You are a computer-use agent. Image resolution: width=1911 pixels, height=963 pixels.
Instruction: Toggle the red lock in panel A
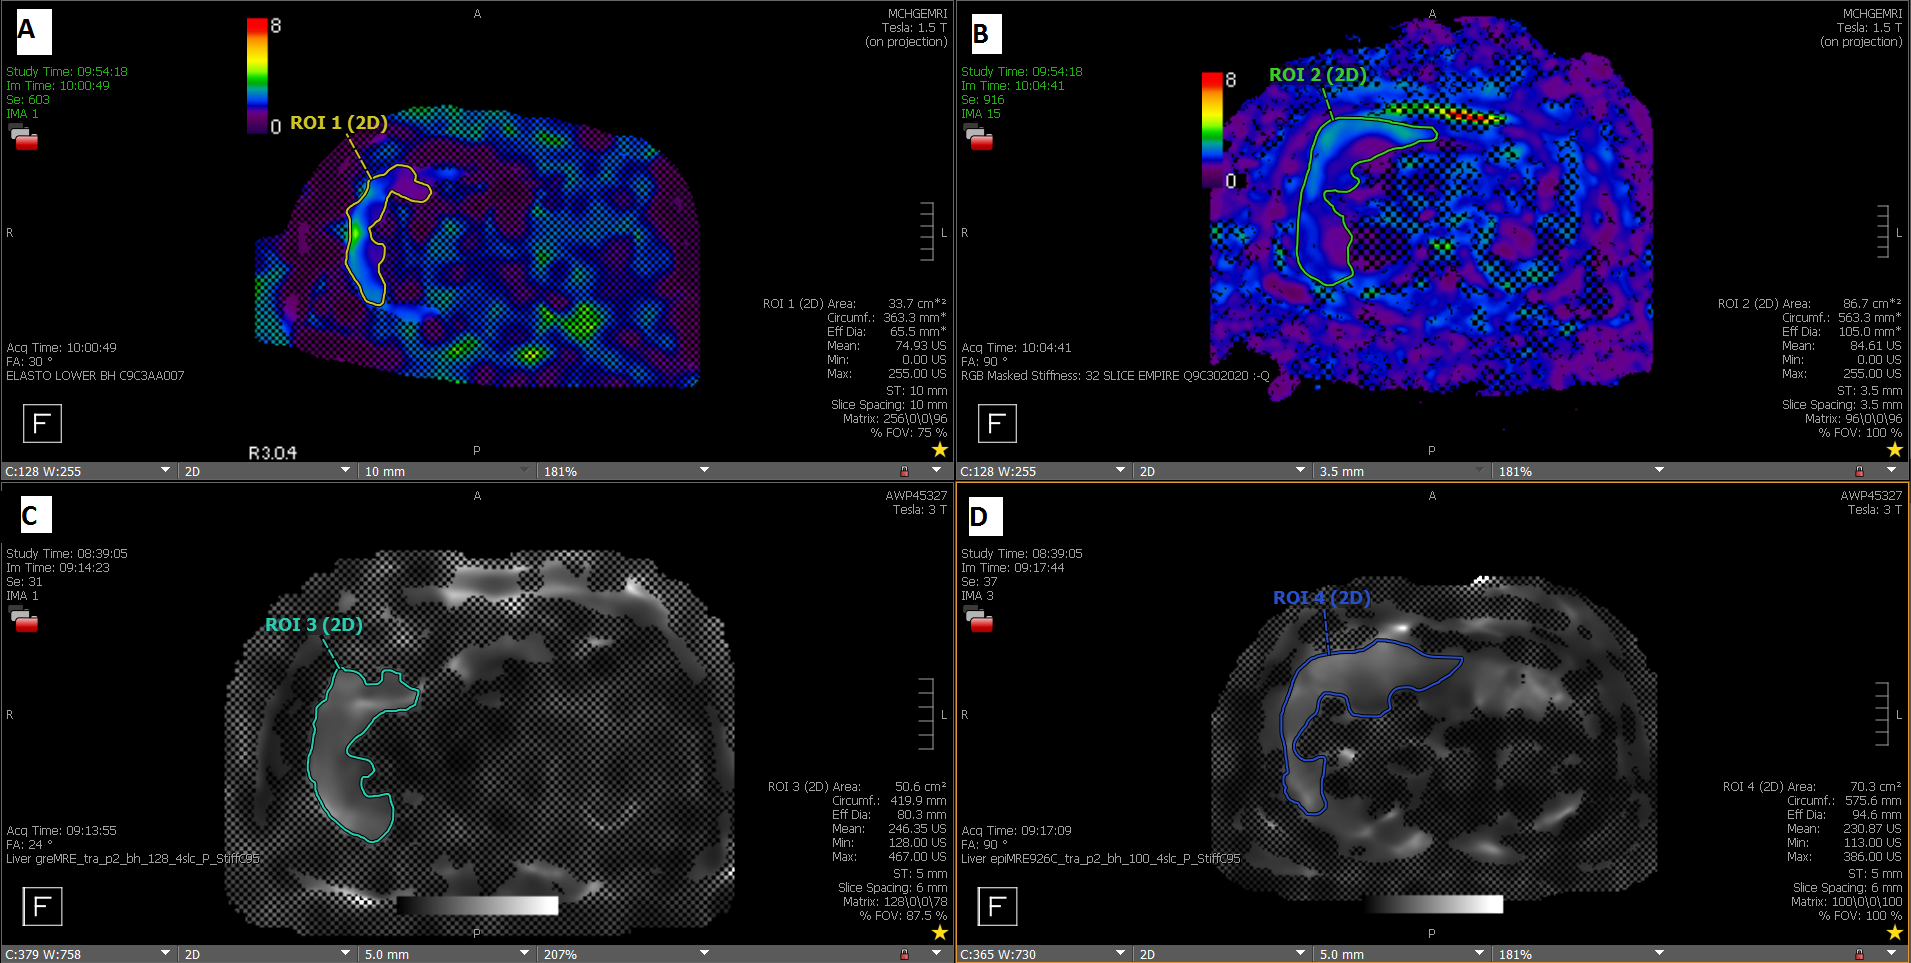(904, 471)
